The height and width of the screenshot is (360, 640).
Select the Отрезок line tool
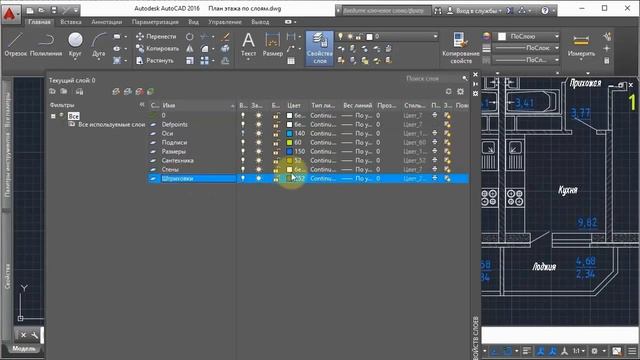point(16,45)
